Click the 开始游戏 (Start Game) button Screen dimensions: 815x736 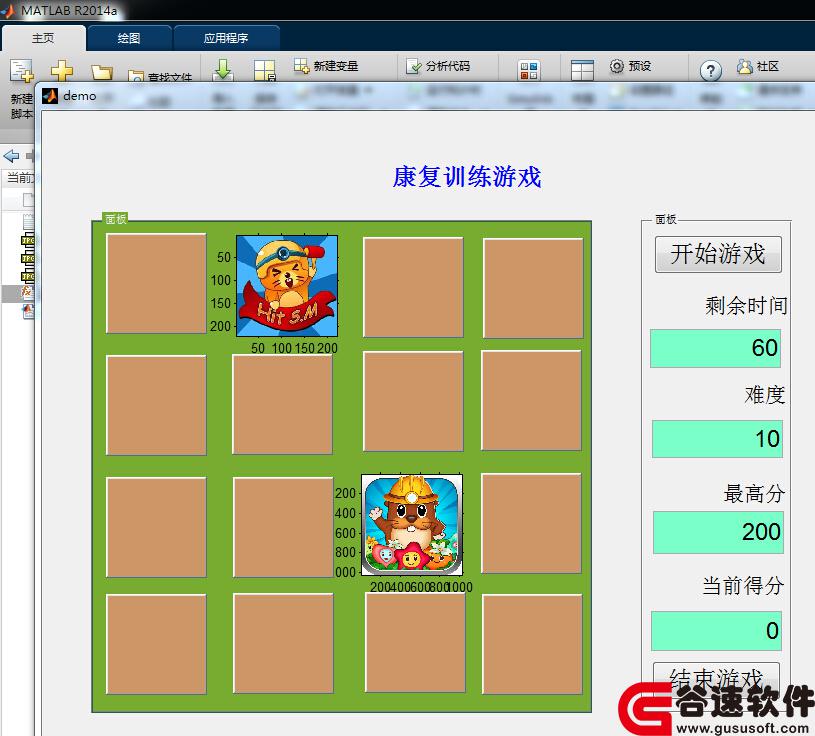pyautogui.click(x=718, y=254)
